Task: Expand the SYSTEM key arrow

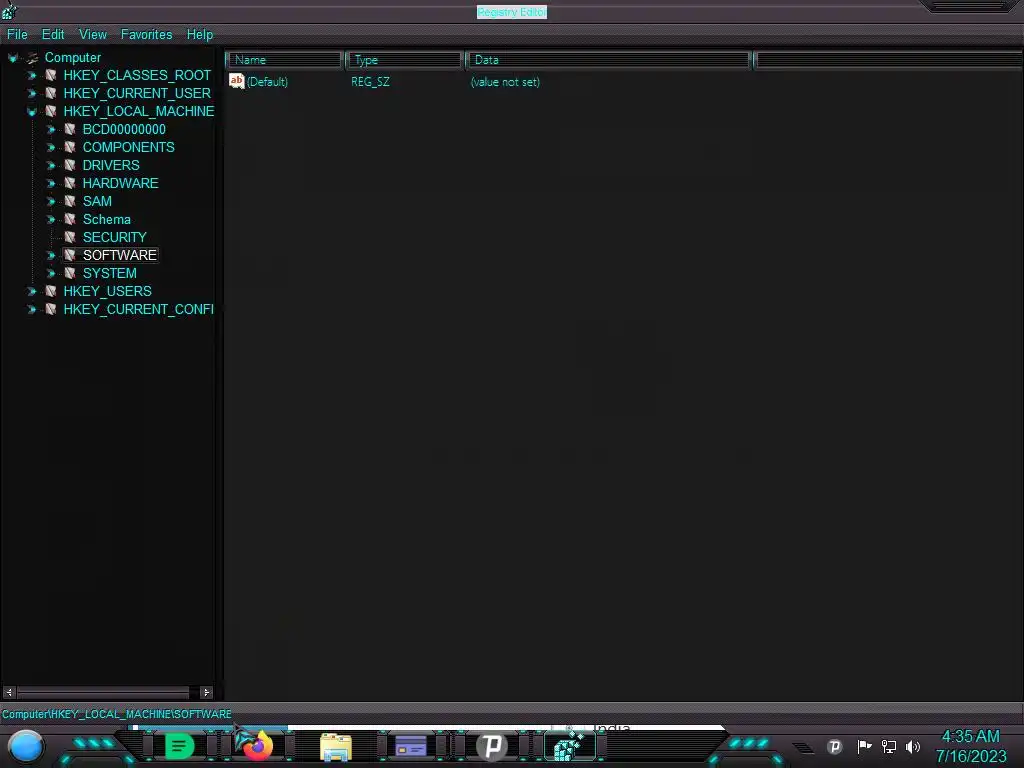Action: pos(50,273)
